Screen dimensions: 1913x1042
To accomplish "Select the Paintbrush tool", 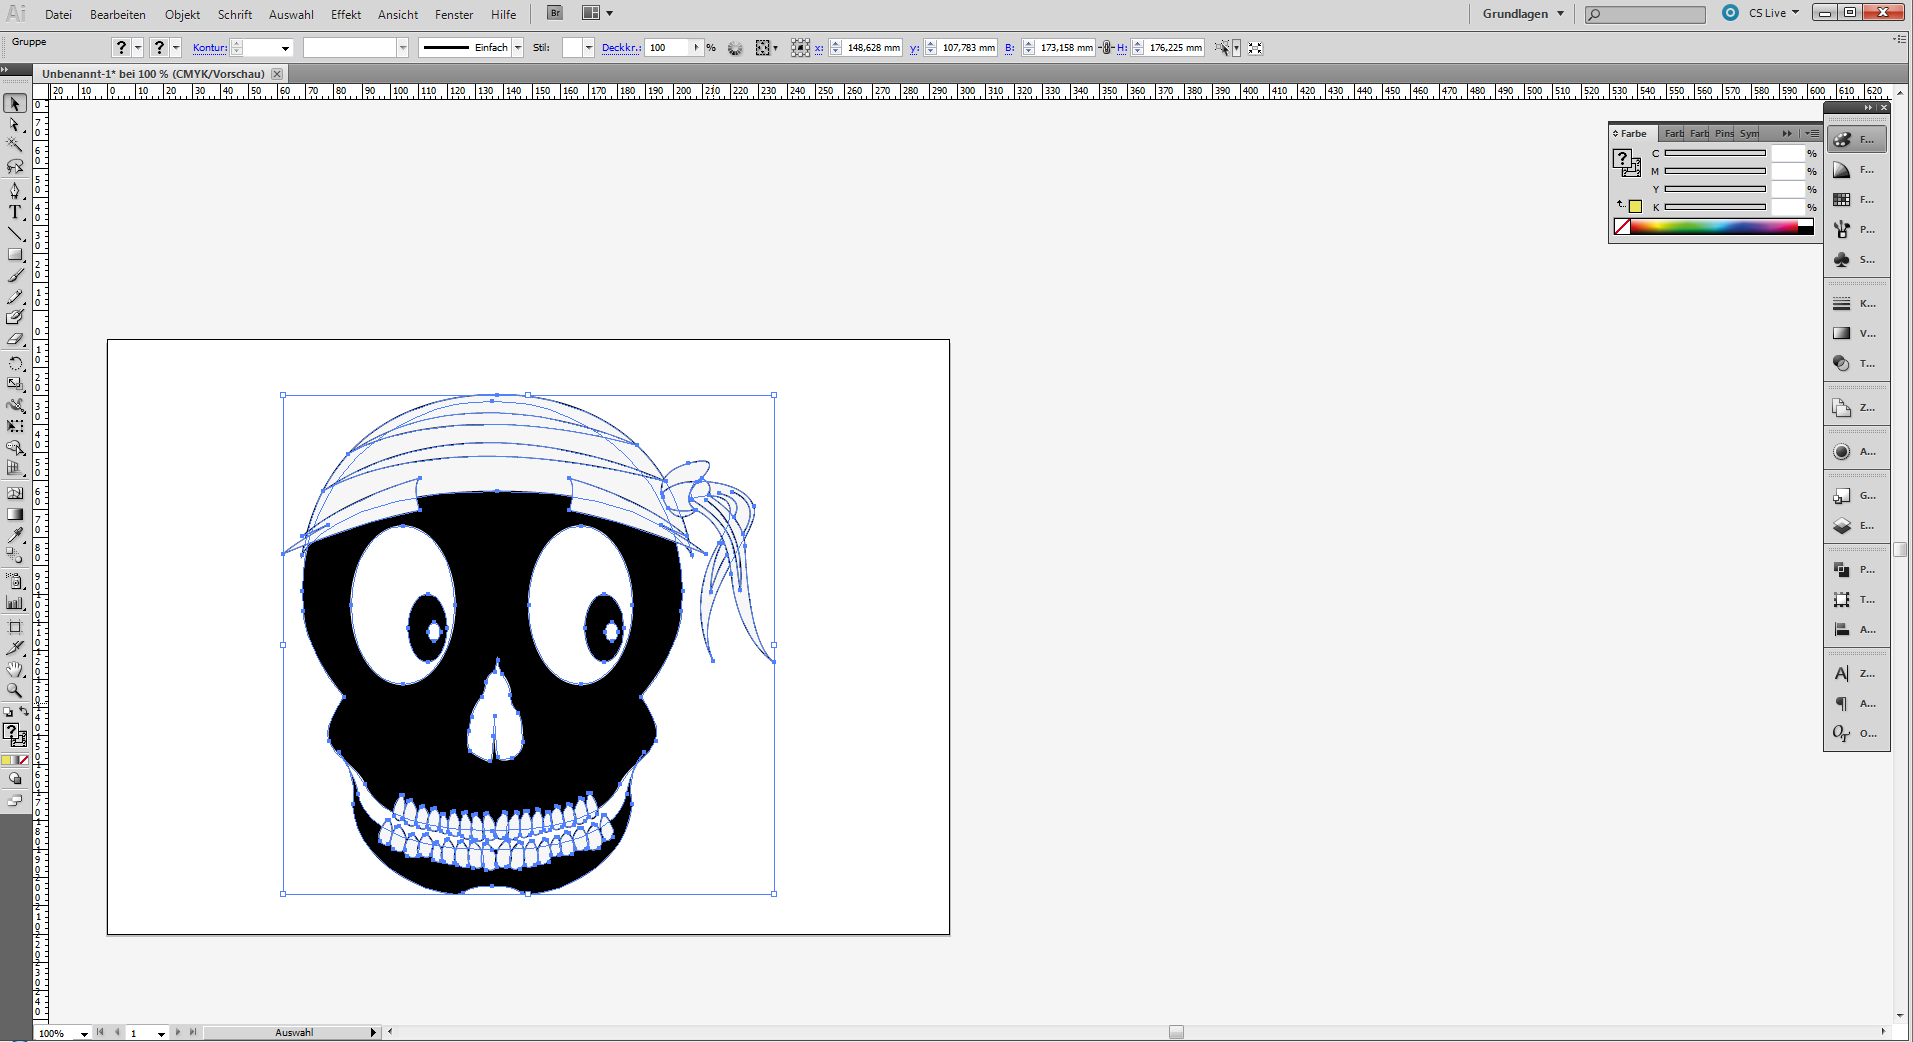I will 15,276.
